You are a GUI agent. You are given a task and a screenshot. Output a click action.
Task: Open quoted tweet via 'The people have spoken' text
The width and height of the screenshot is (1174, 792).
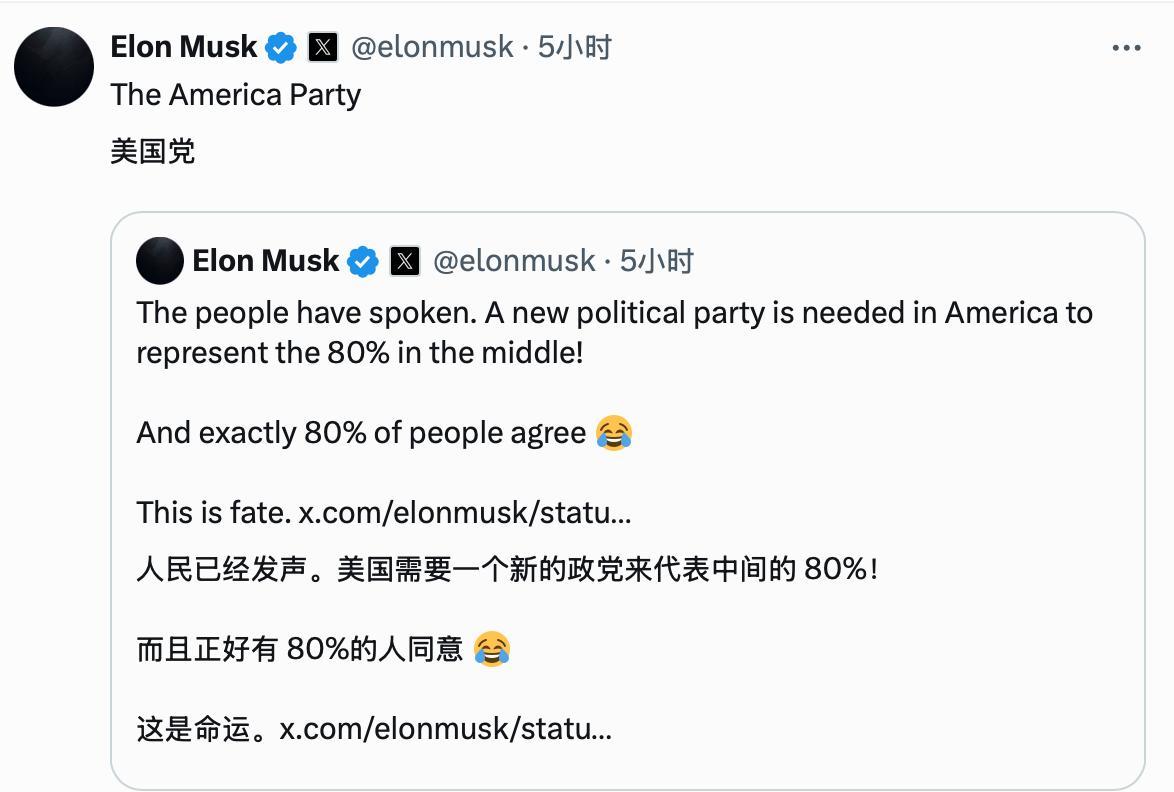click(x=306, y=313)
